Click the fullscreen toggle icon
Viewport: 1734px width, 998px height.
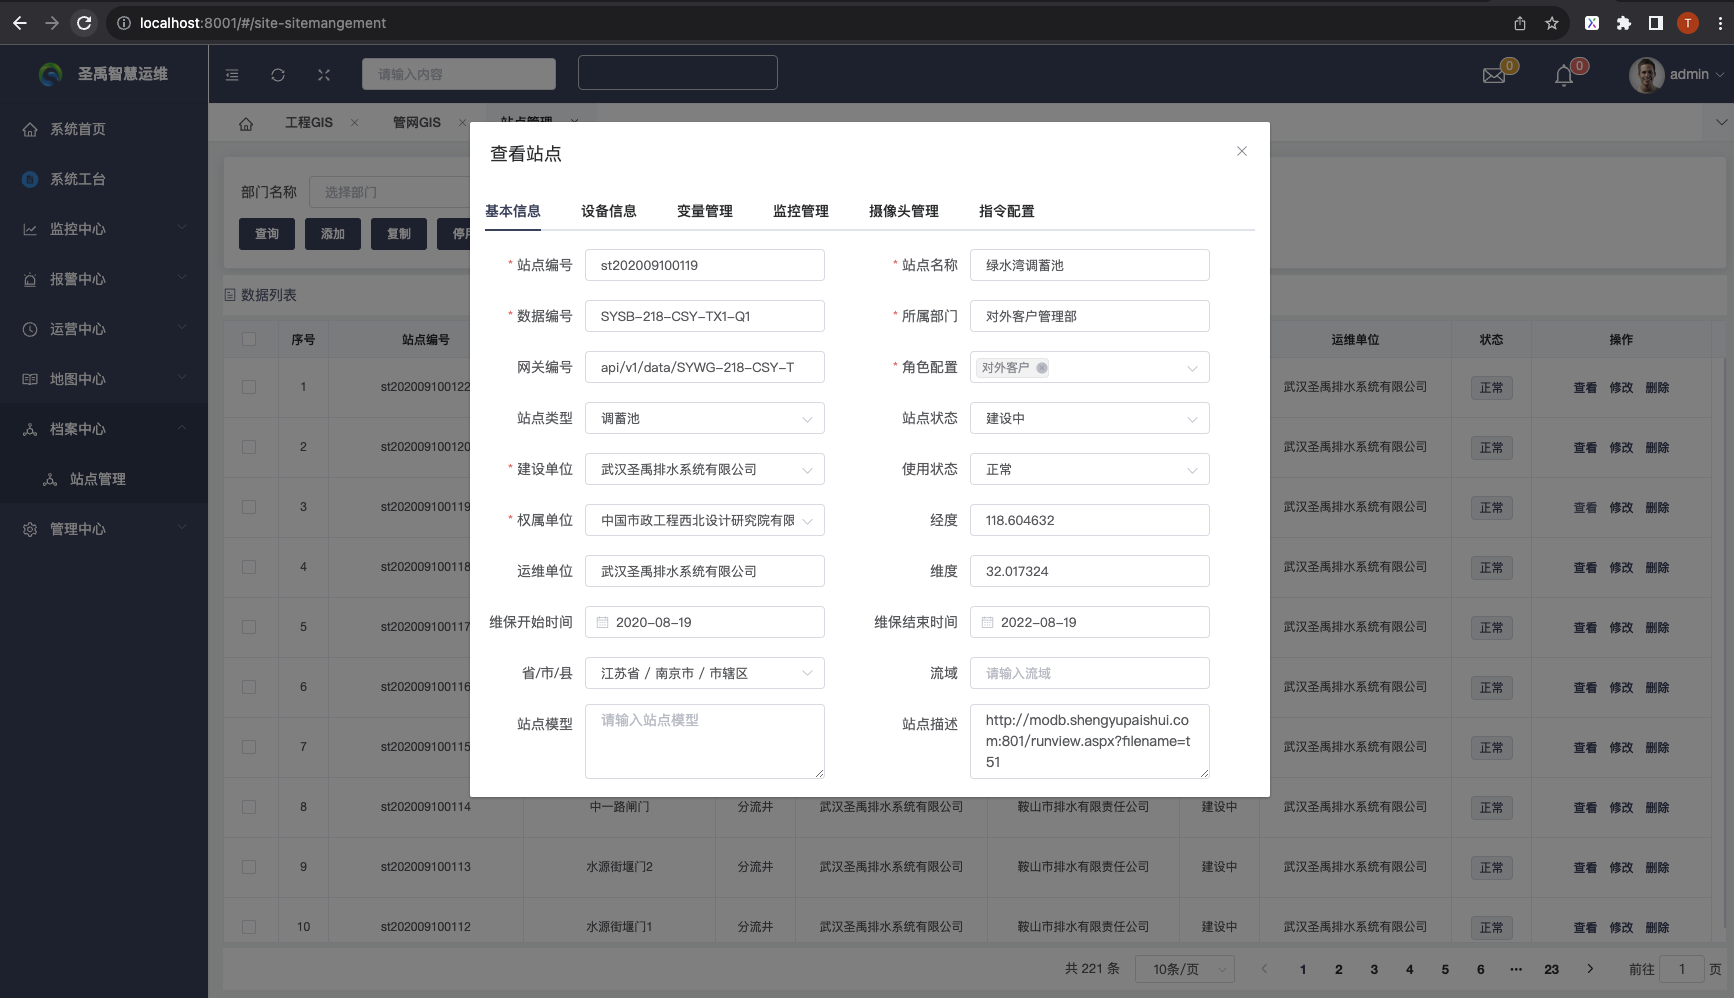click(324, 75)
